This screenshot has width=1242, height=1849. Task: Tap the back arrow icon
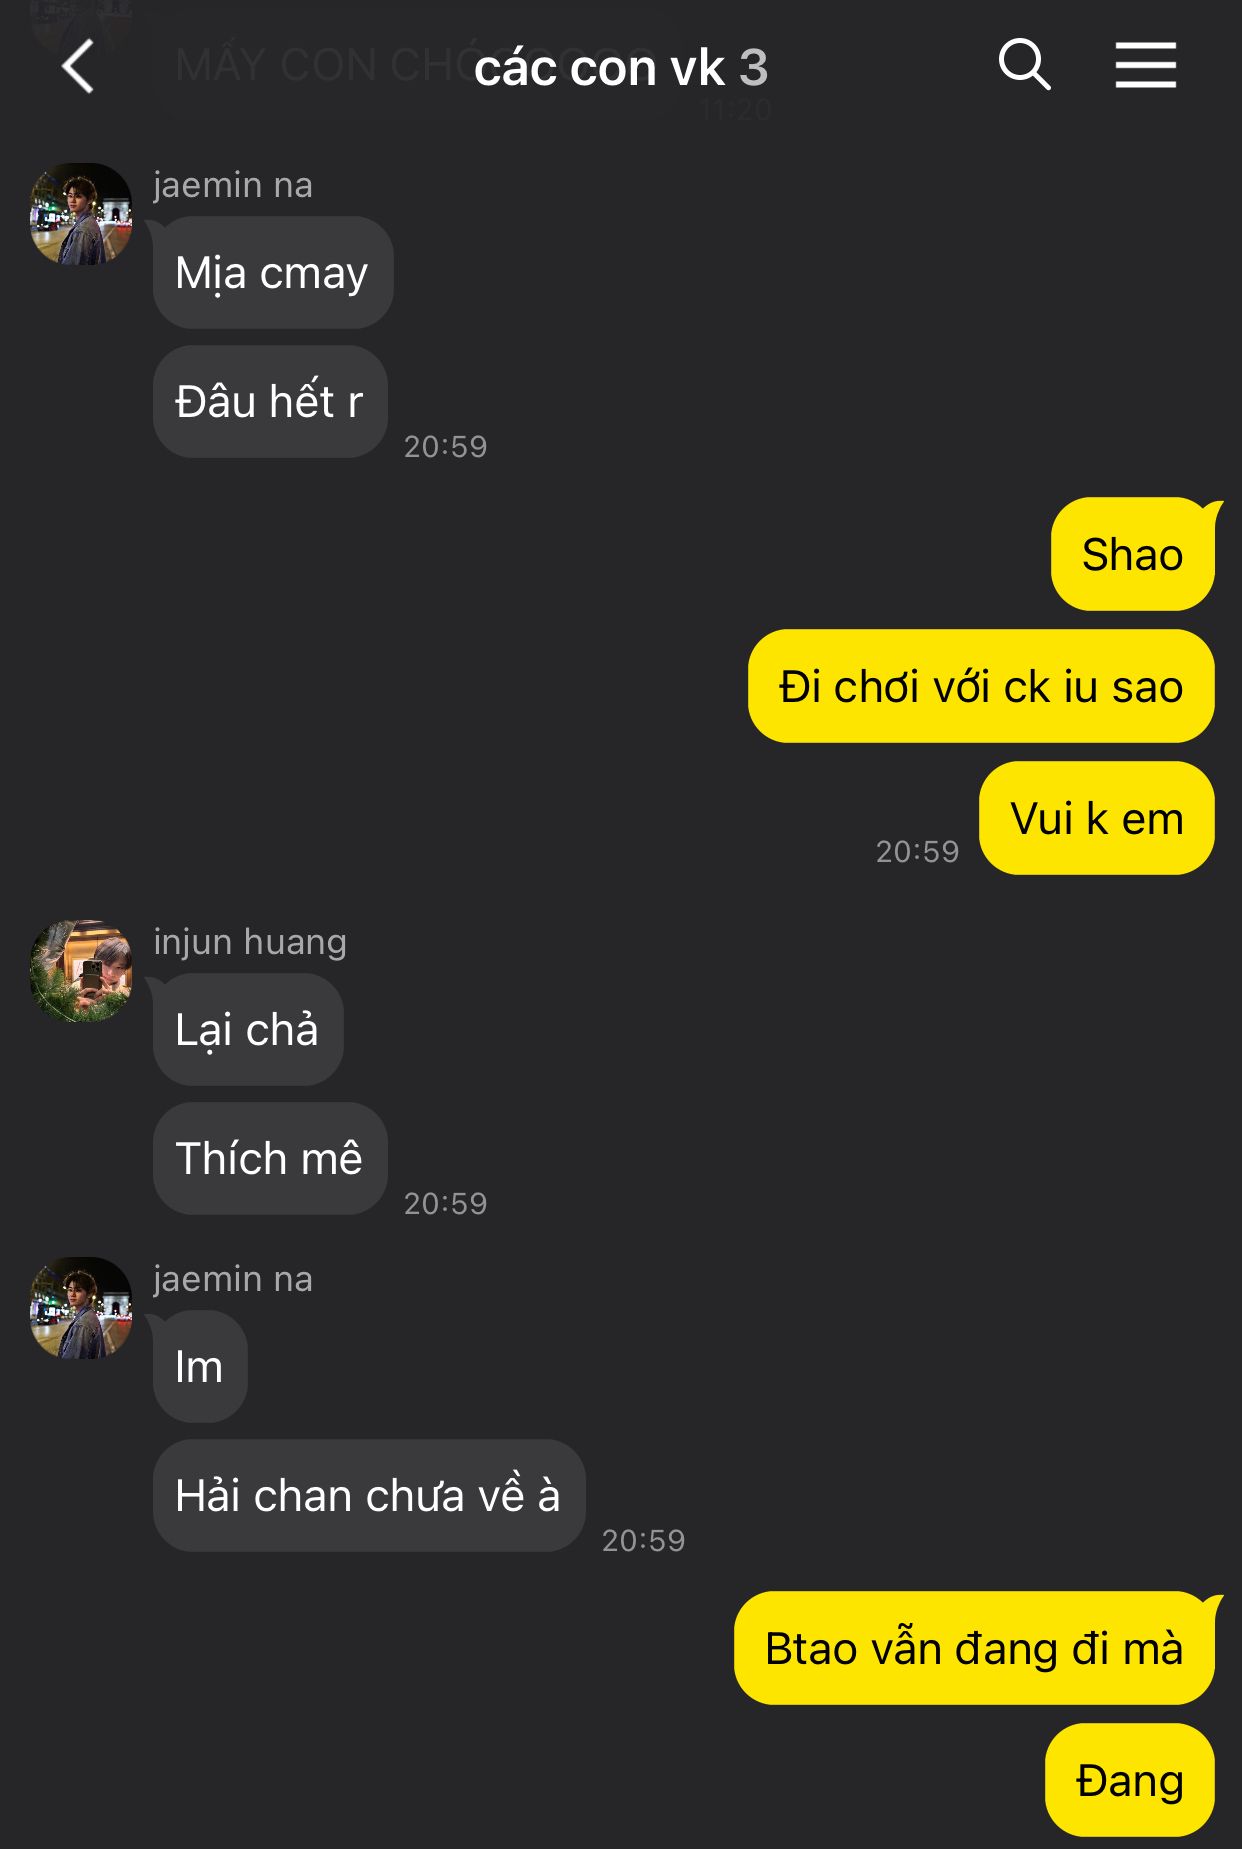tap(78, 67)
